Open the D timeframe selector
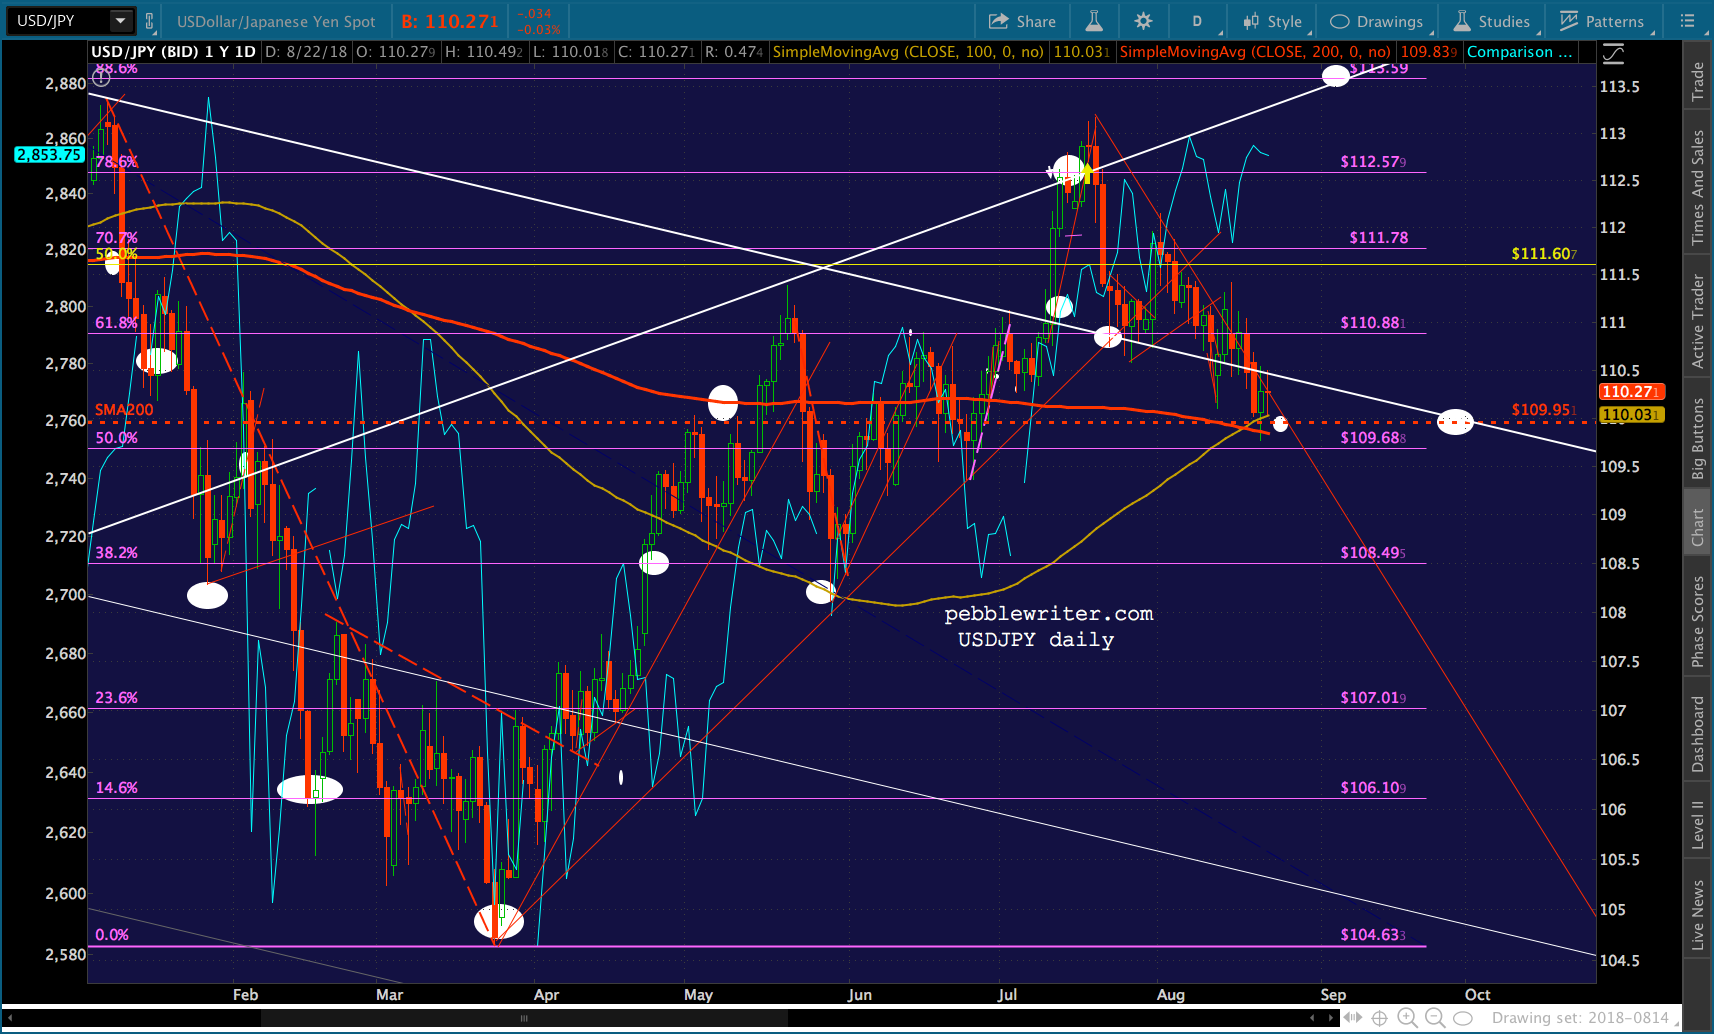Image resolution: width=1714 pixels, height=1034 pixels. (x=1197, y=21)
